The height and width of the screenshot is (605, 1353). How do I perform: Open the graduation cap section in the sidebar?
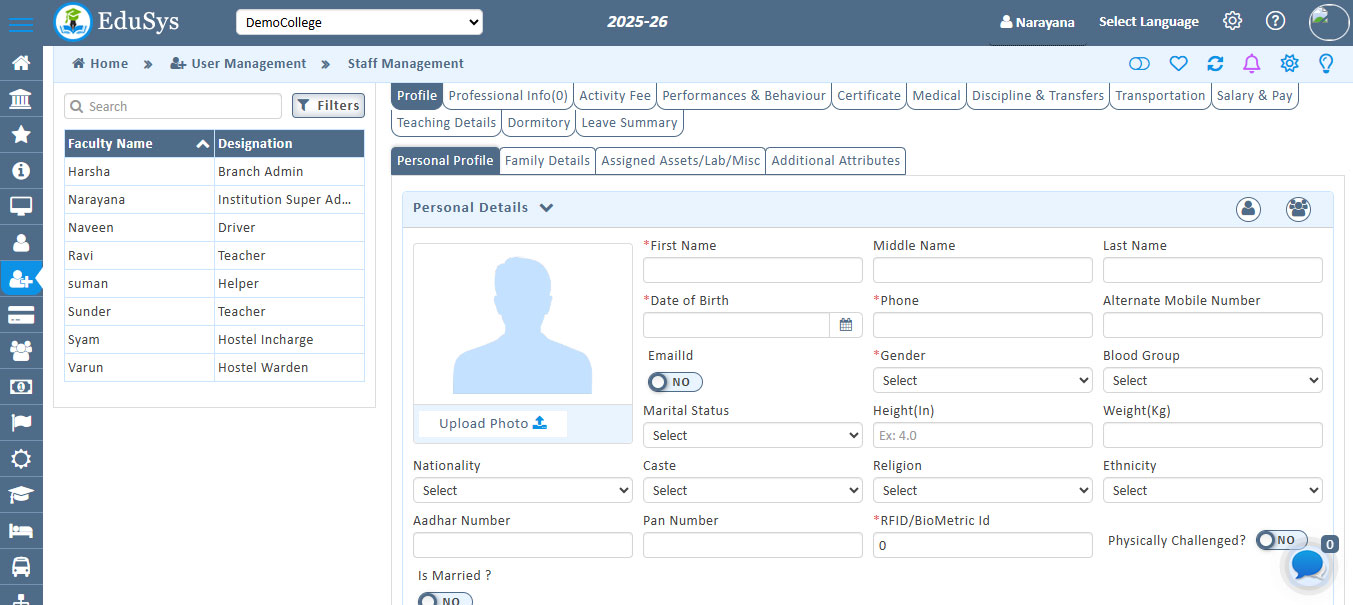(22, 494)
